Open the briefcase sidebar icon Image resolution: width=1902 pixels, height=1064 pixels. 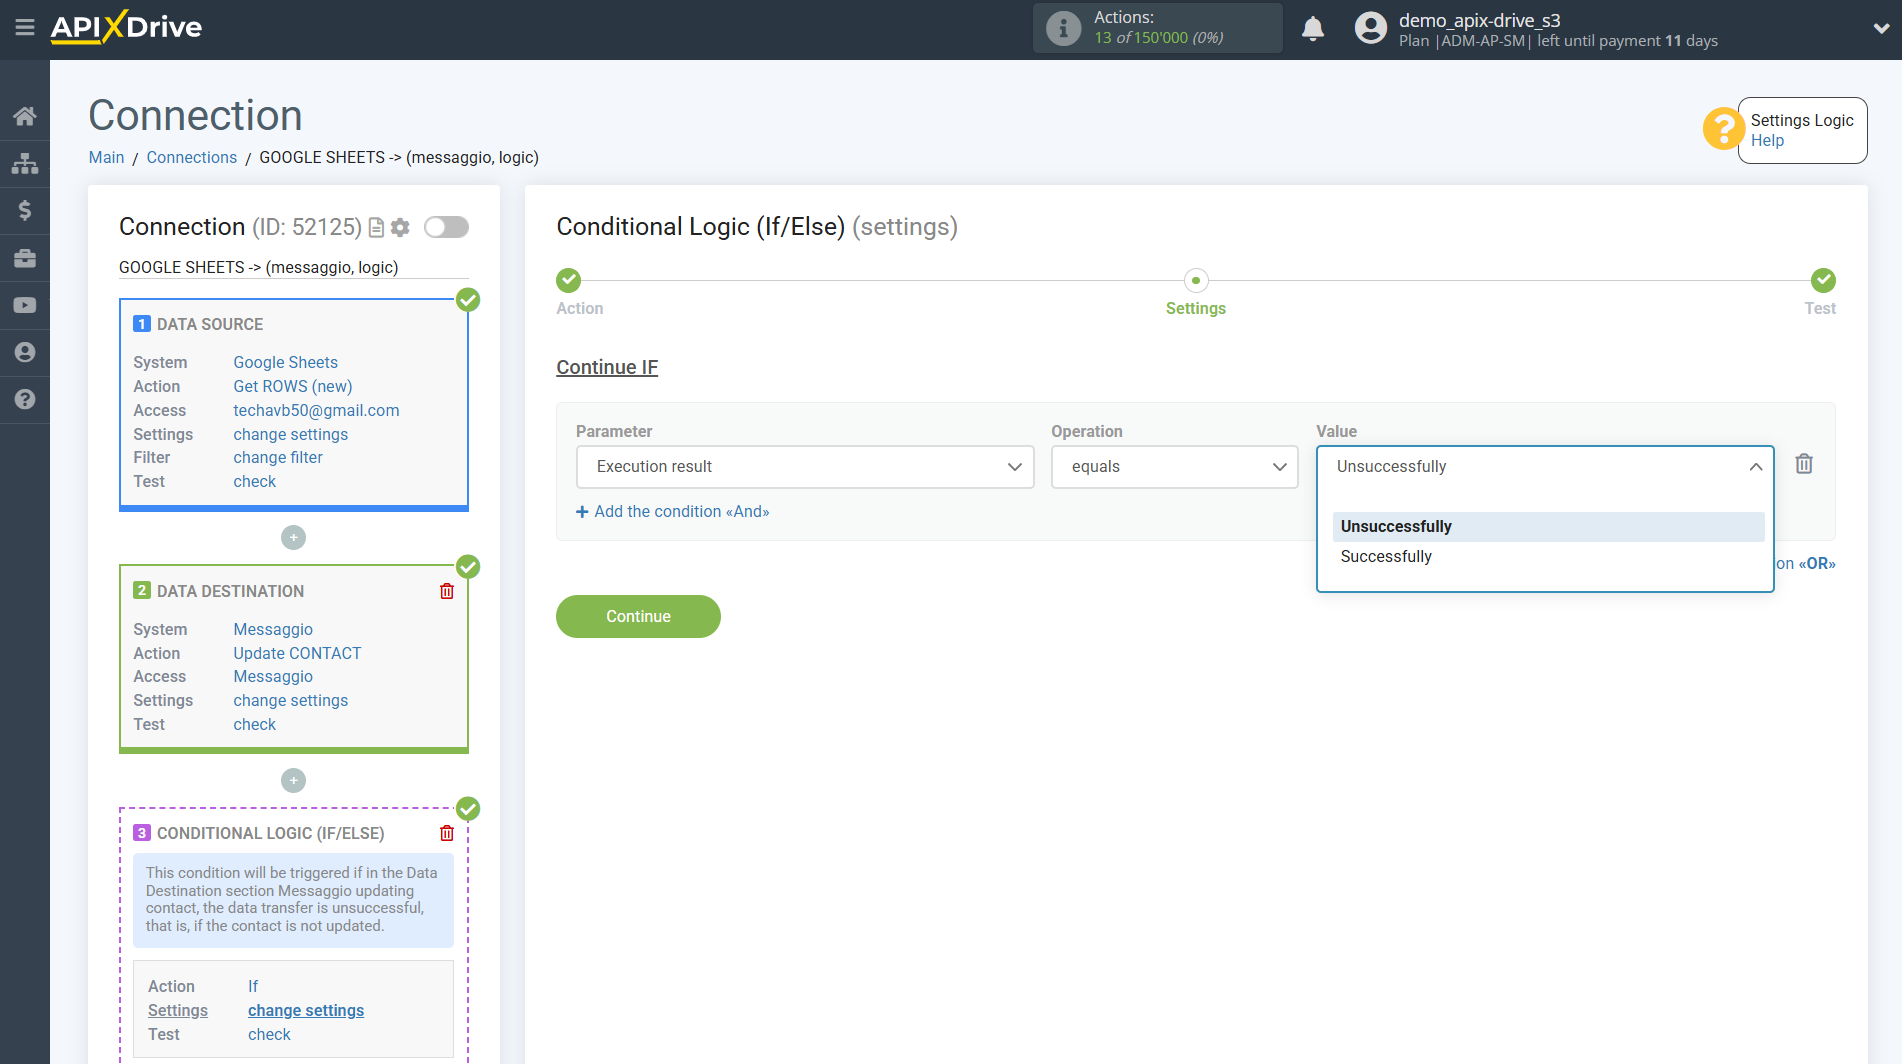[25, 258]
